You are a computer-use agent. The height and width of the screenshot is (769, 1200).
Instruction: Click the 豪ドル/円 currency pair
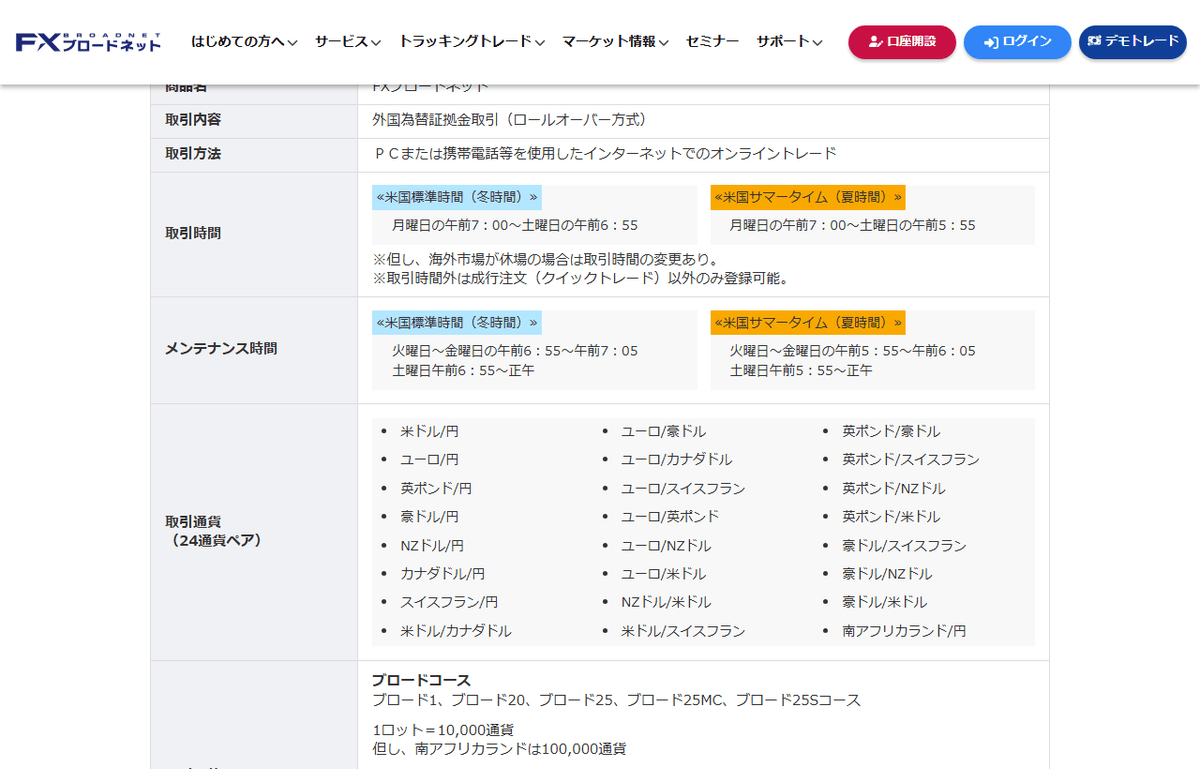tap(430, 517)
